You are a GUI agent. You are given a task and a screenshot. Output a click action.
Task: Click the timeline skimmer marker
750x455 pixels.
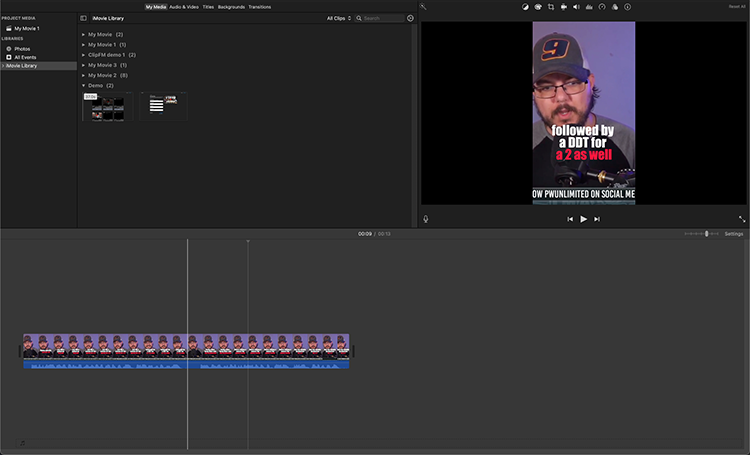(248, 241)
